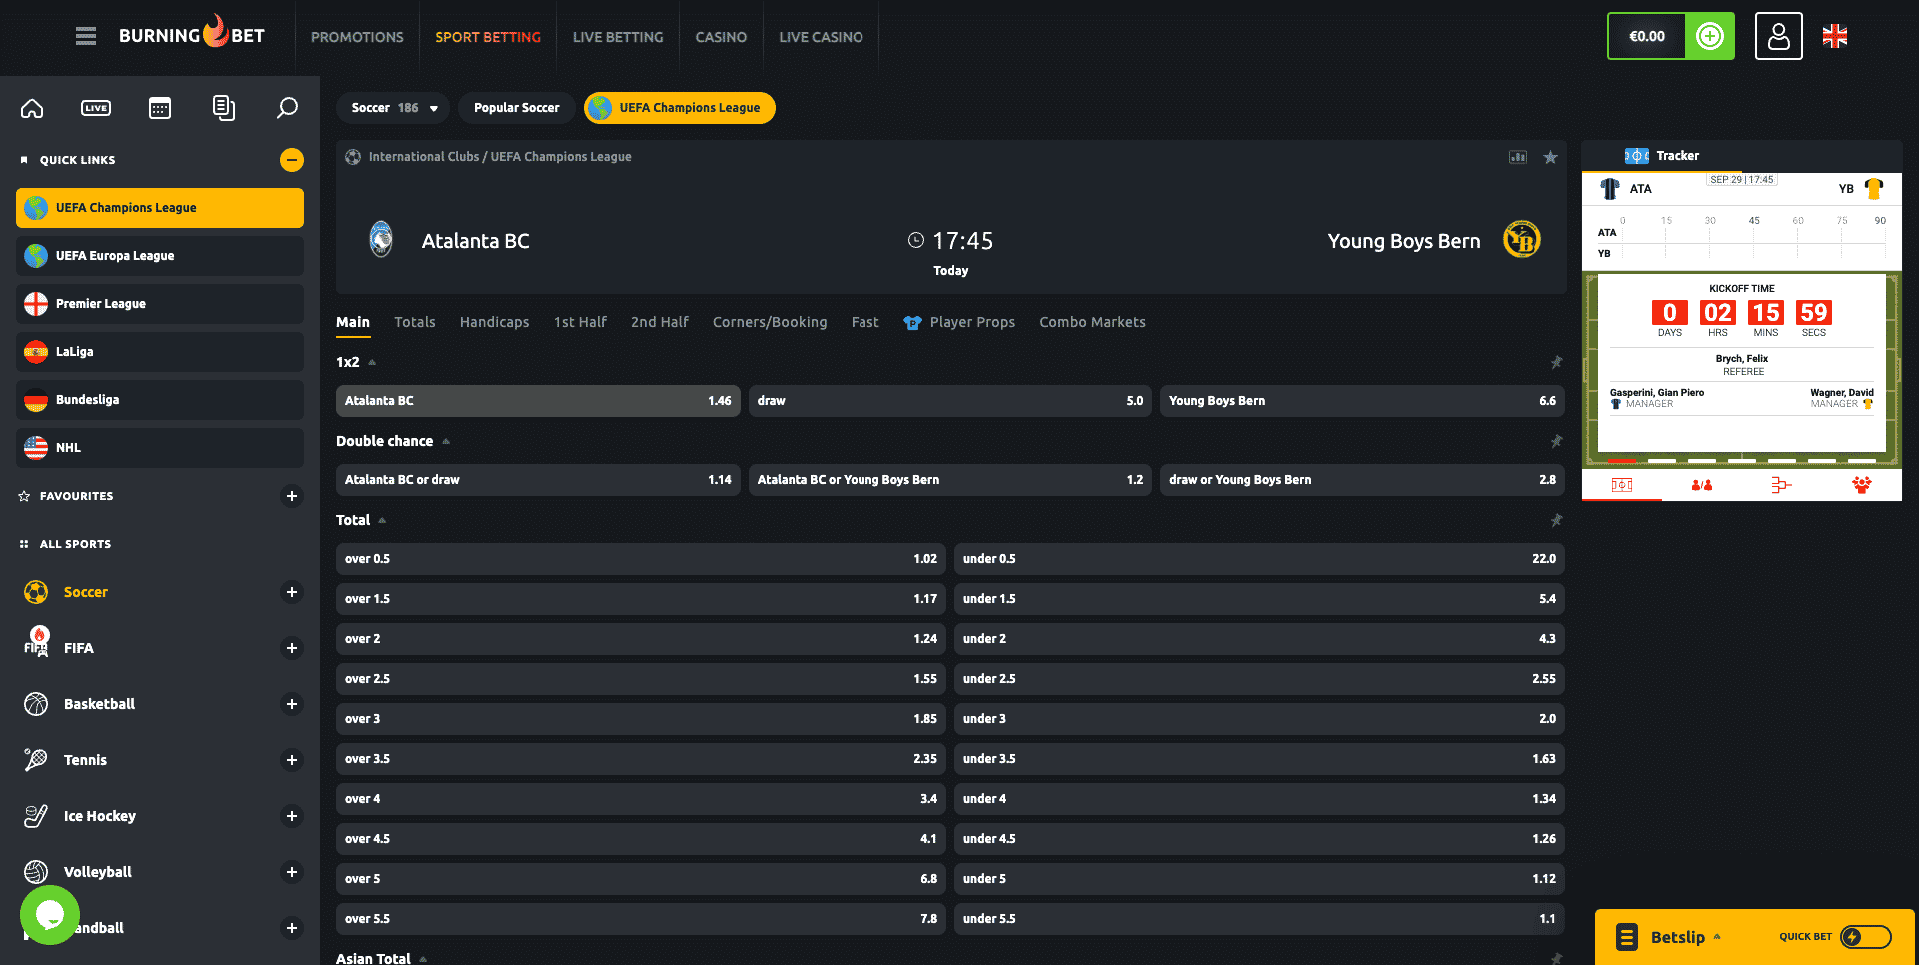Open the calendar schedule icon
Image resolution: width=1919 pixels, height=965 pixels.
click(160, 108)
